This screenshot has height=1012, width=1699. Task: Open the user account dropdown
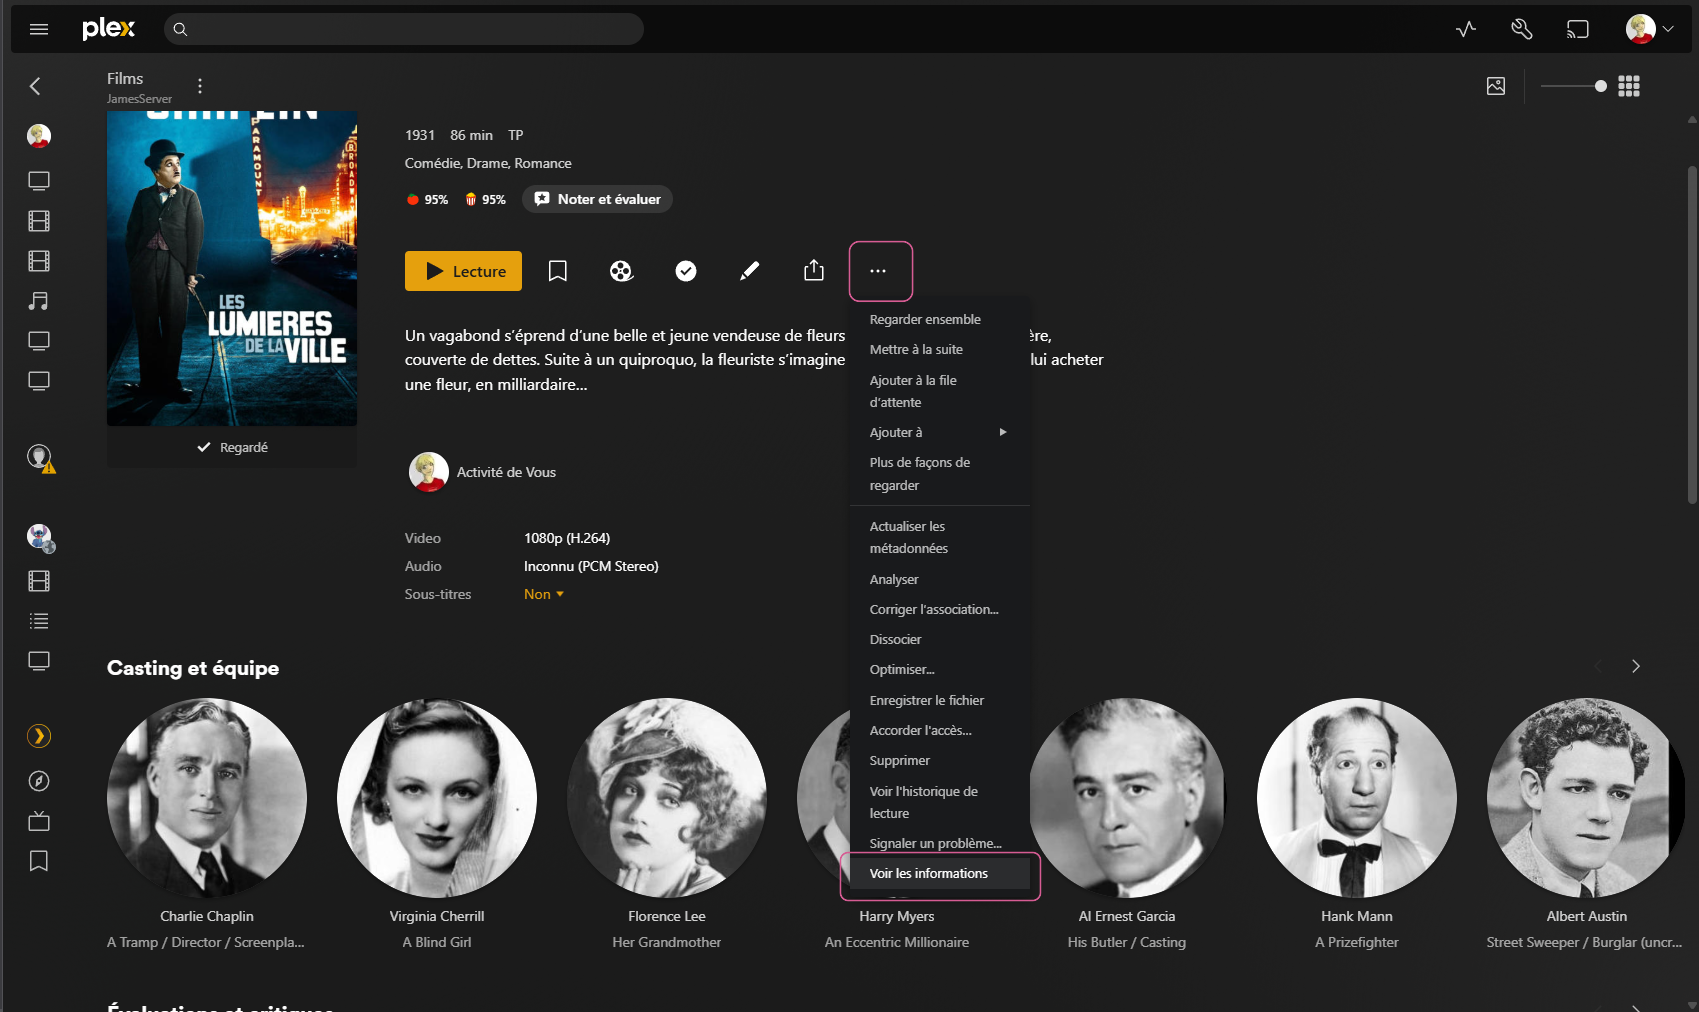1650,29
